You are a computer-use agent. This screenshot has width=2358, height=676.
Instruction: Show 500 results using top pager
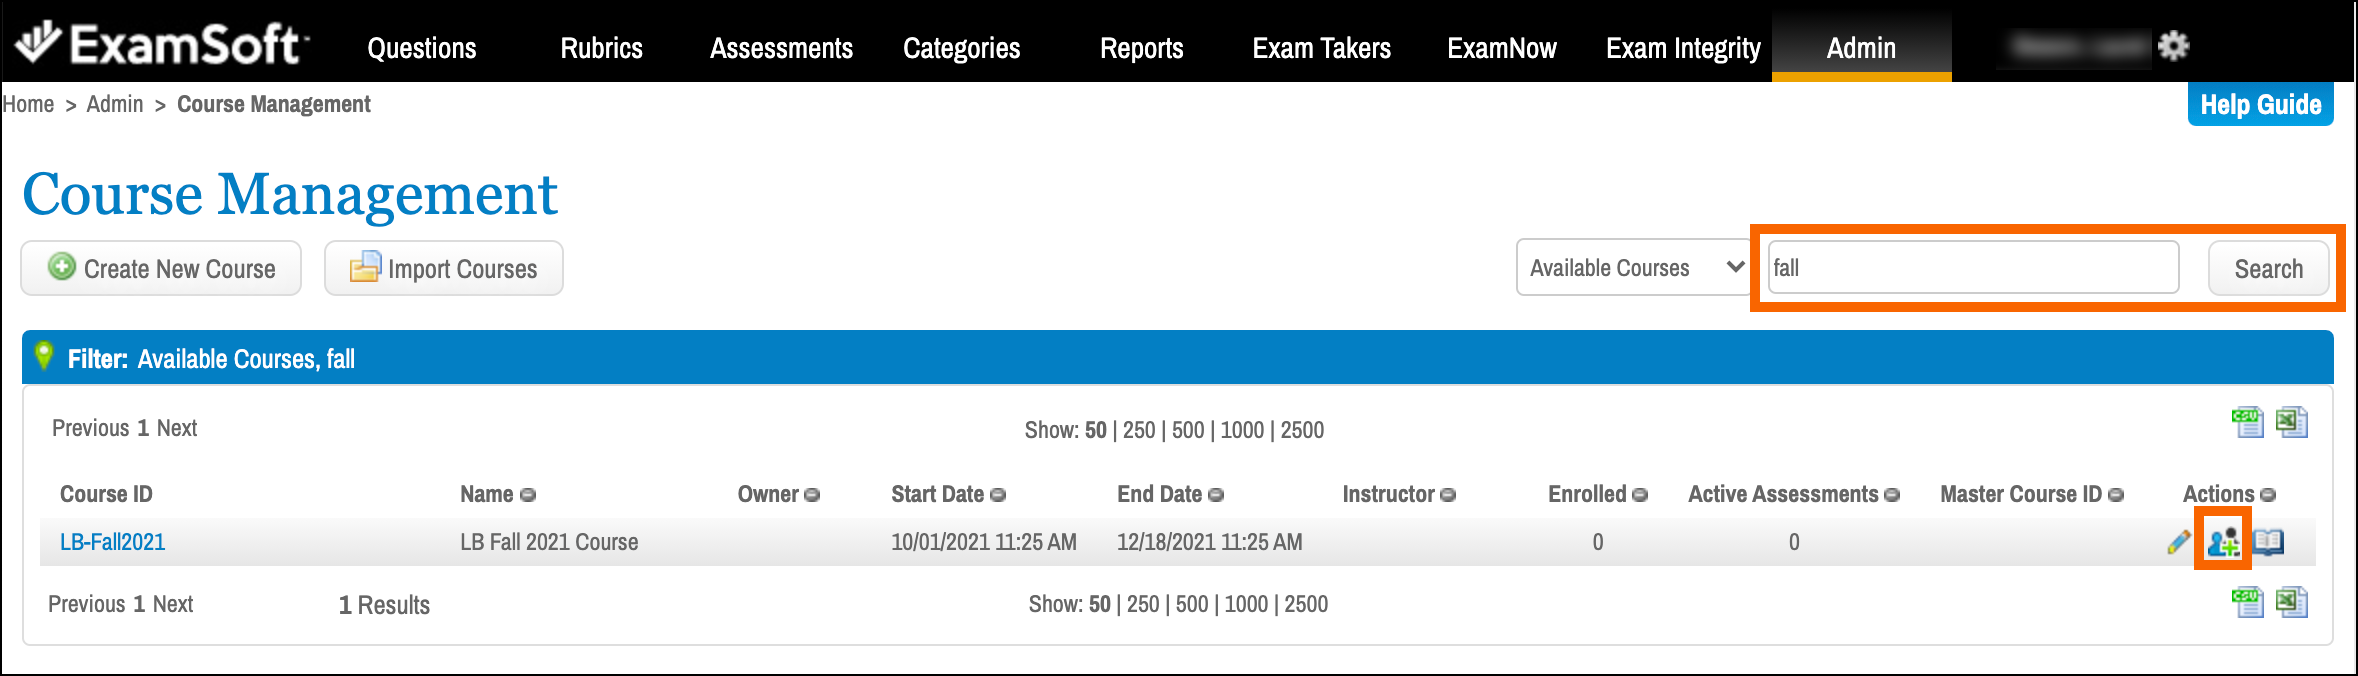click(1188, 430)
